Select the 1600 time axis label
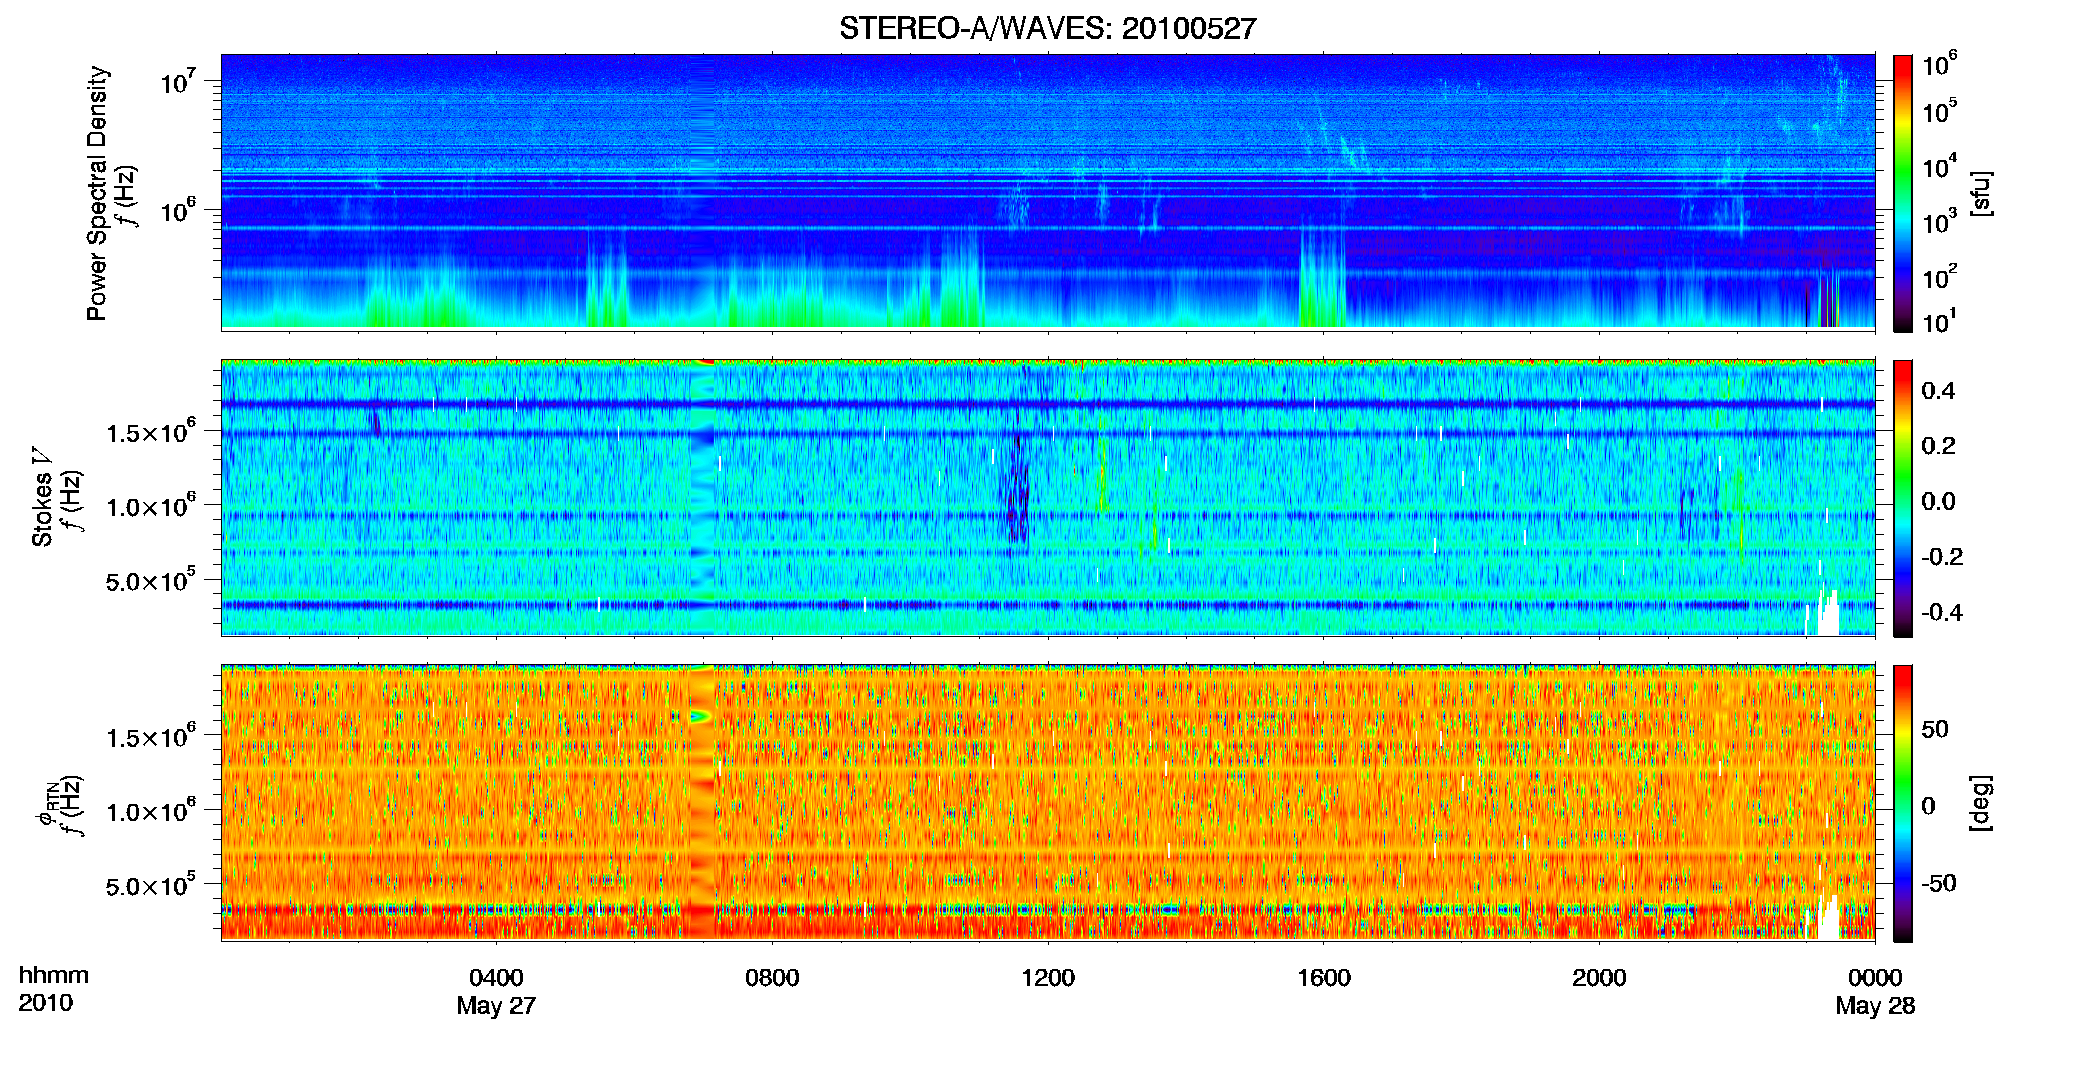 pyautogui.click(x=1324, y=978)
